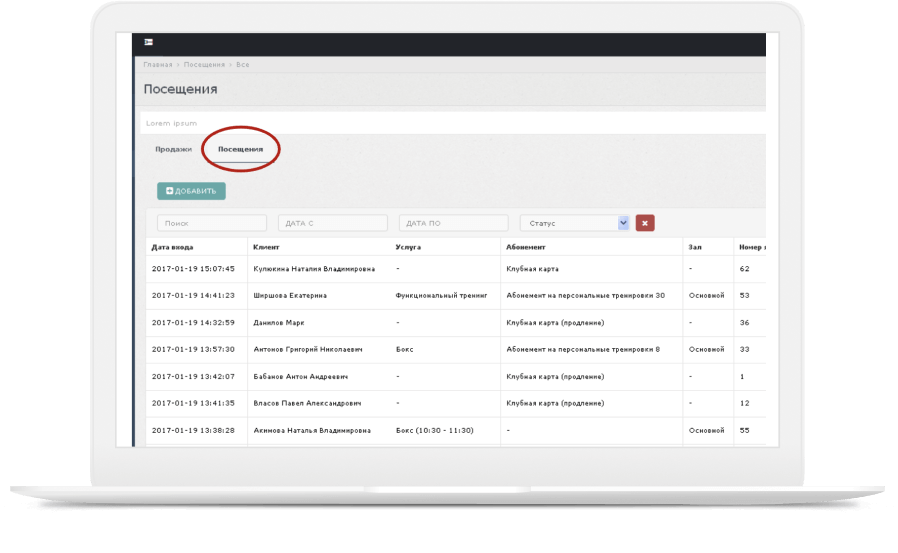Sort by Абонемент column header

click(x=526, y=247)
